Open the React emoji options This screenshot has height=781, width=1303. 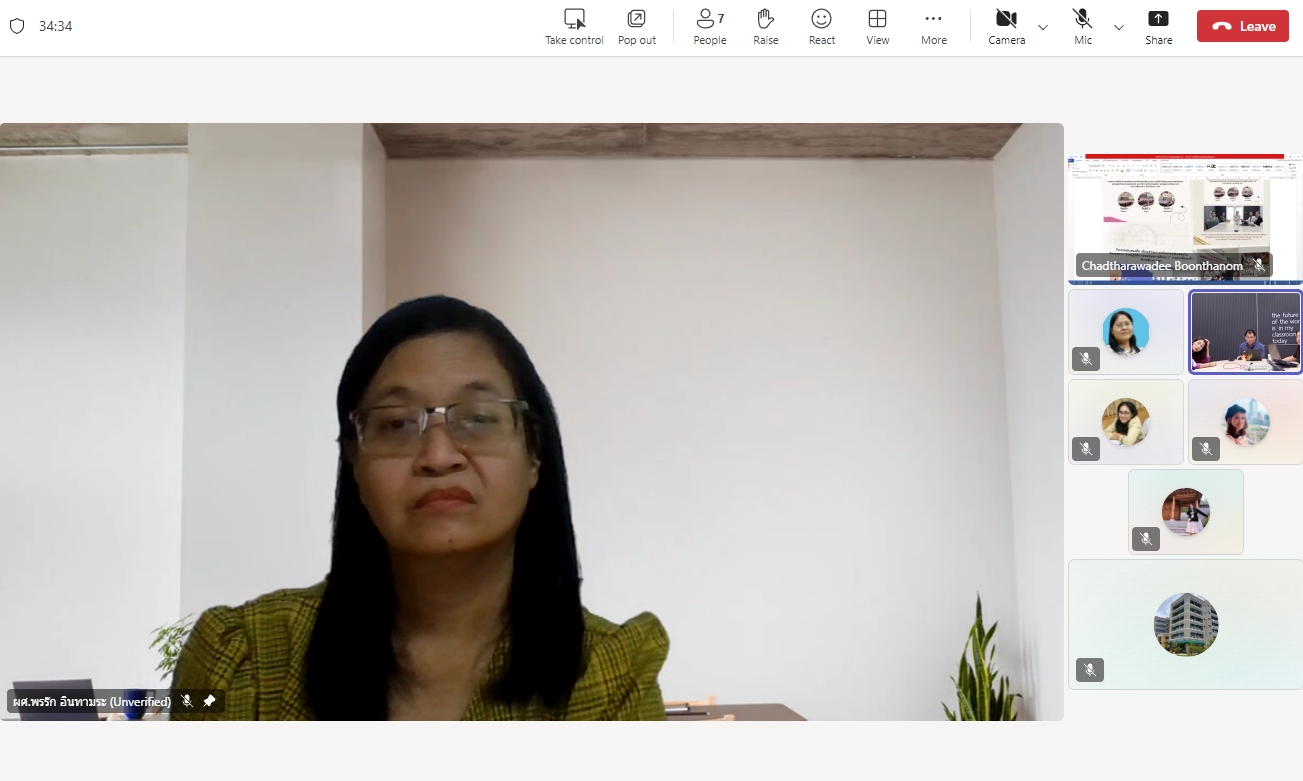(821, 20)
